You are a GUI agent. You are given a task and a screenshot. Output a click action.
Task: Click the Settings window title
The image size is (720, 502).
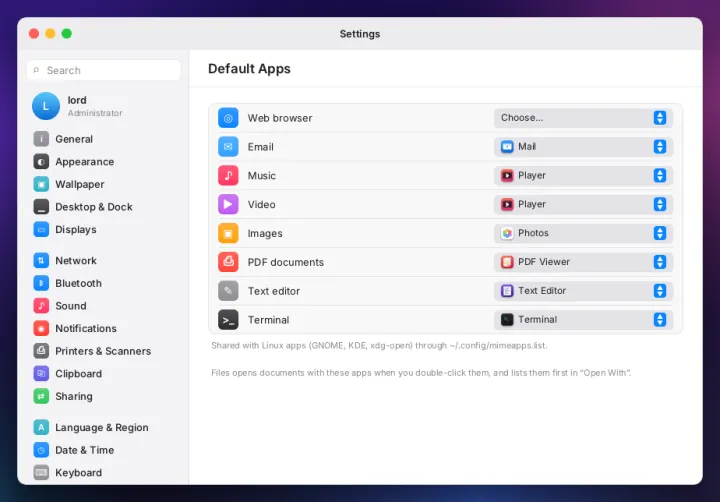click(360, 34)
